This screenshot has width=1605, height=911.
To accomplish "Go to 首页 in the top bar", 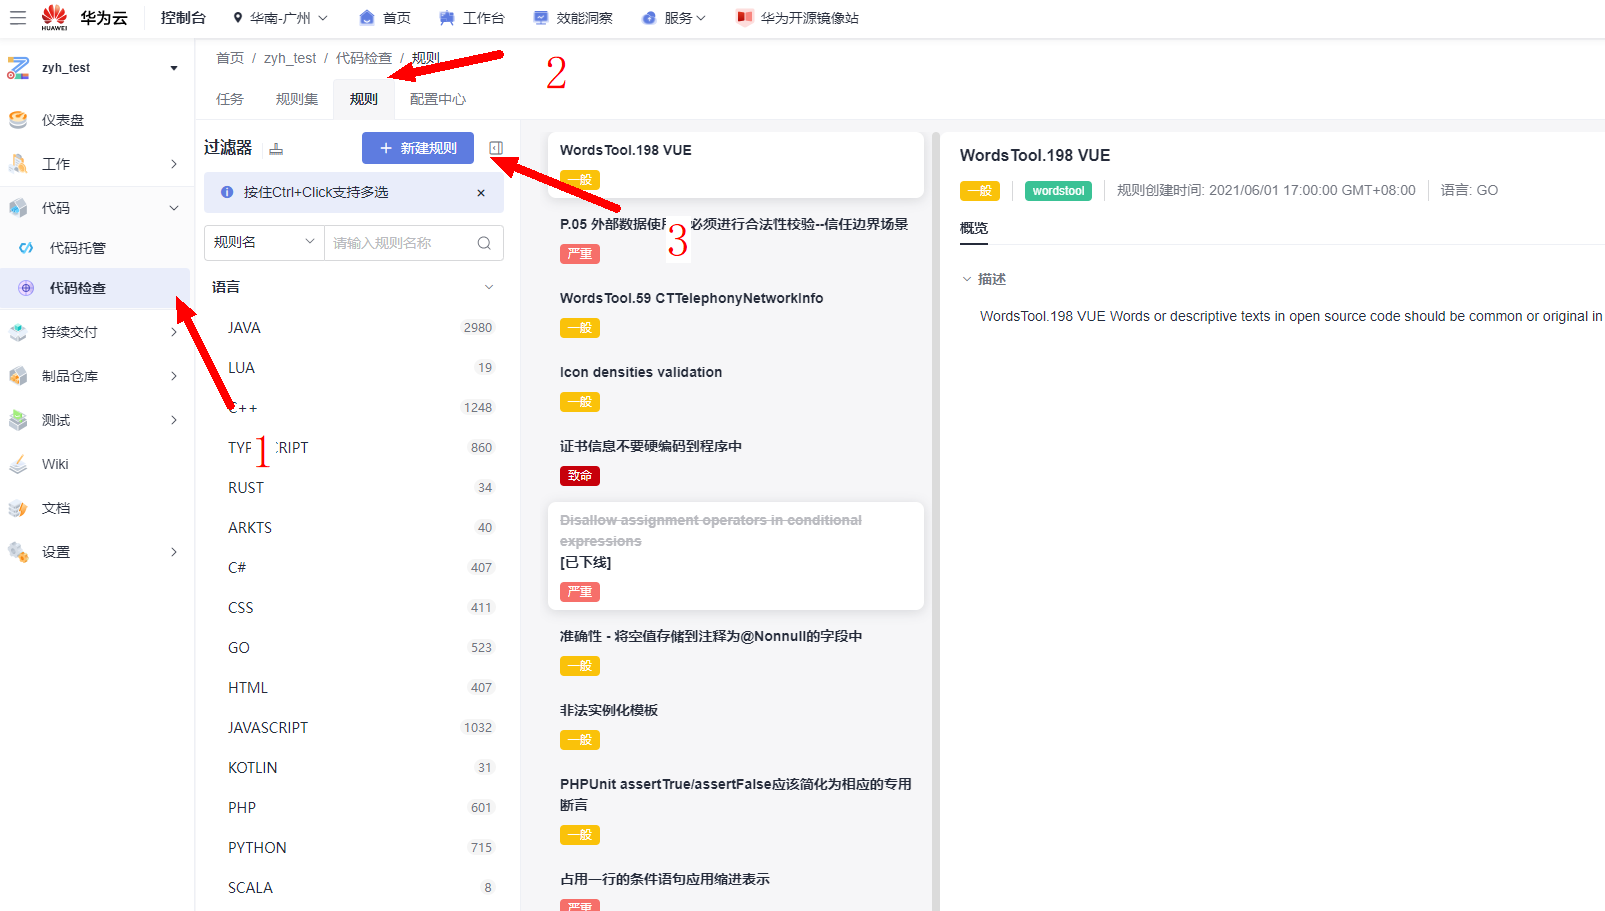I will (385, 18).
